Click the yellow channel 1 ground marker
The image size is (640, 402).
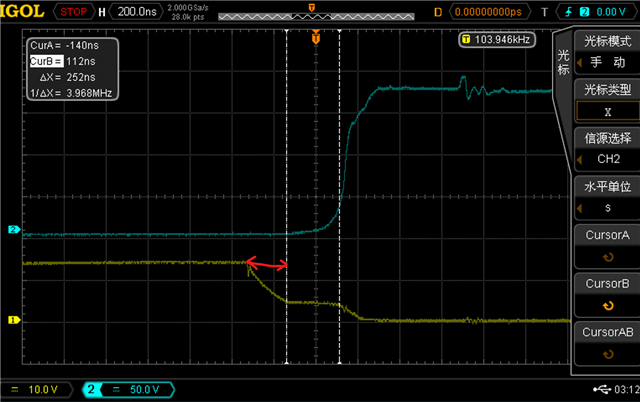(x=14, y=320)
